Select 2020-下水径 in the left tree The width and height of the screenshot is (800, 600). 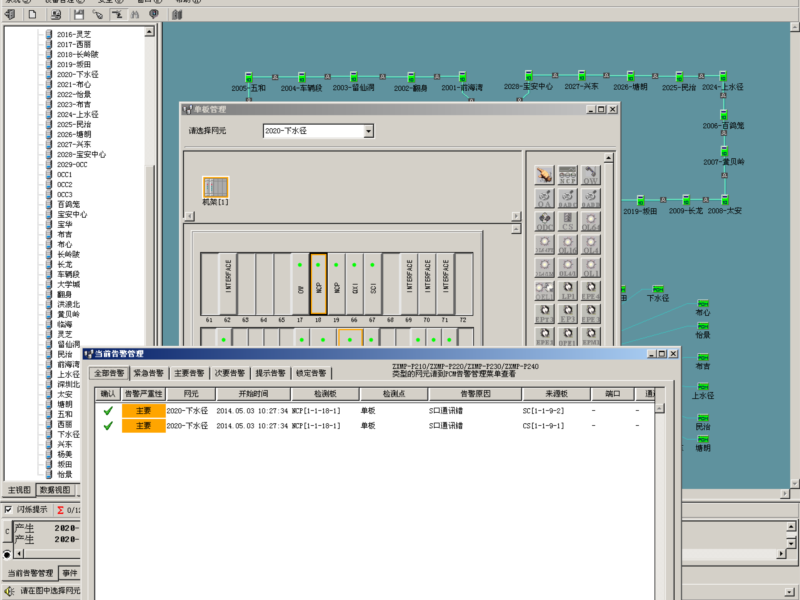(77, 75)
